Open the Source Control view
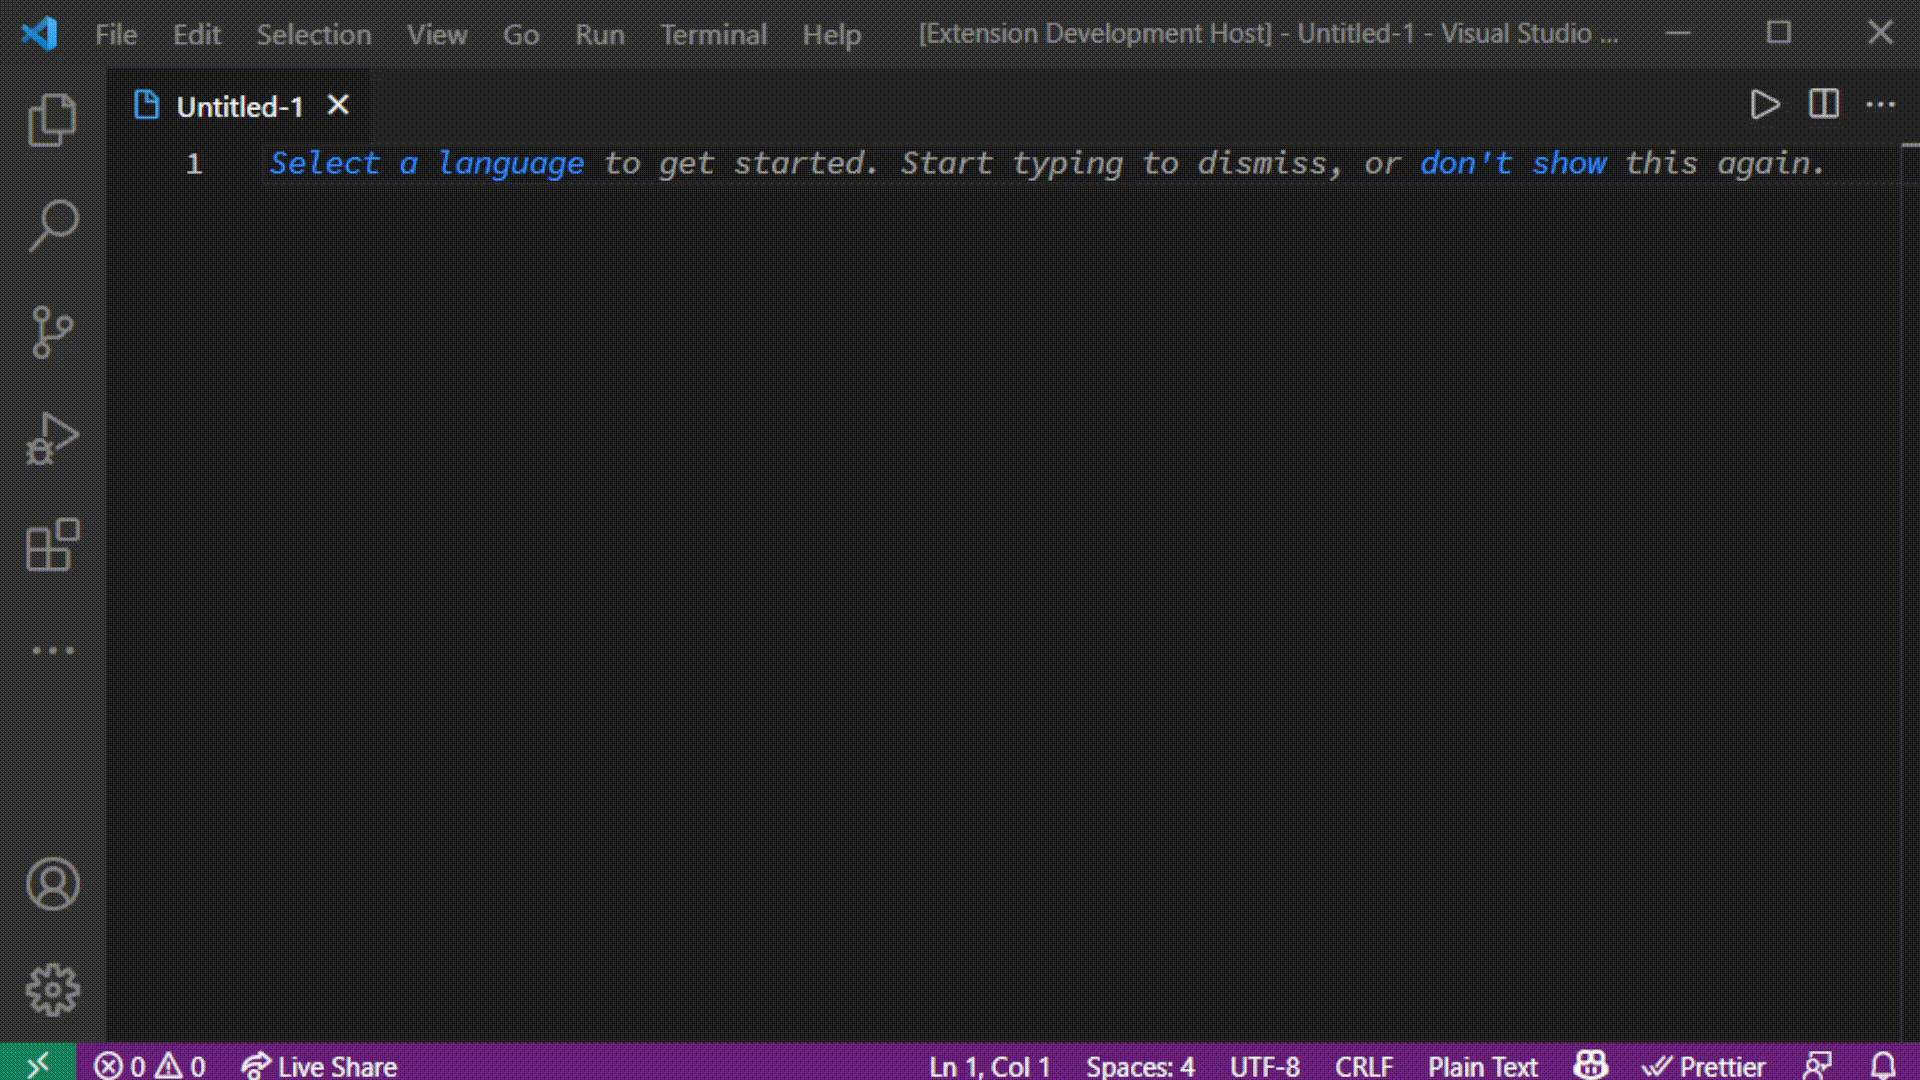The width and height of the screenshot is (1920, 1080). [x=52, y=332]
